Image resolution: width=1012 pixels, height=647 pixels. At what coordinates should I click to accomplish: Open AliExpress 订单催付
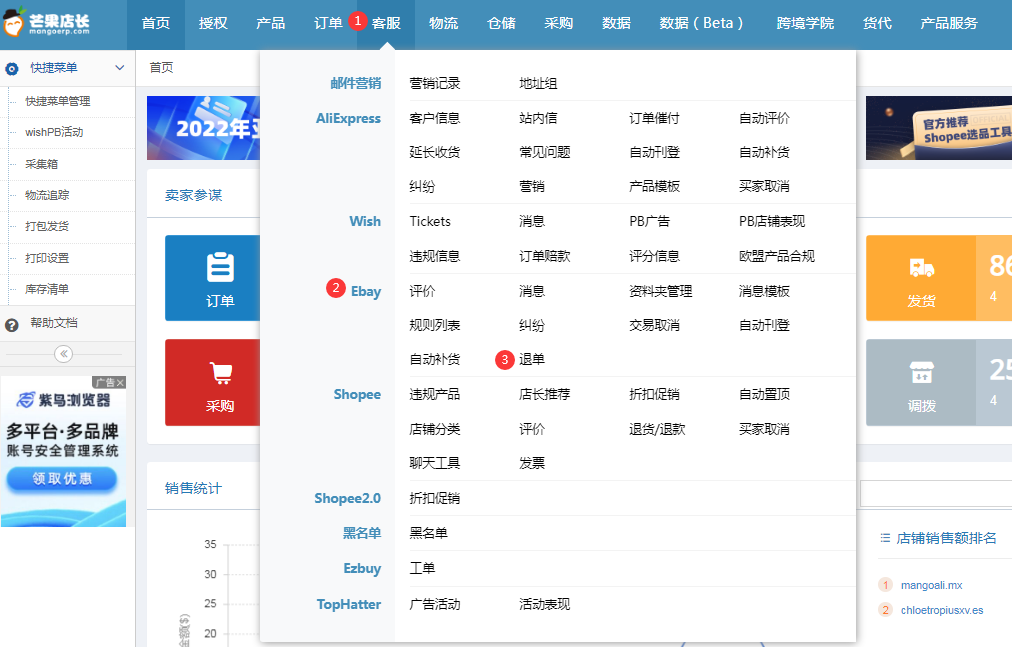tap(654, 118)
